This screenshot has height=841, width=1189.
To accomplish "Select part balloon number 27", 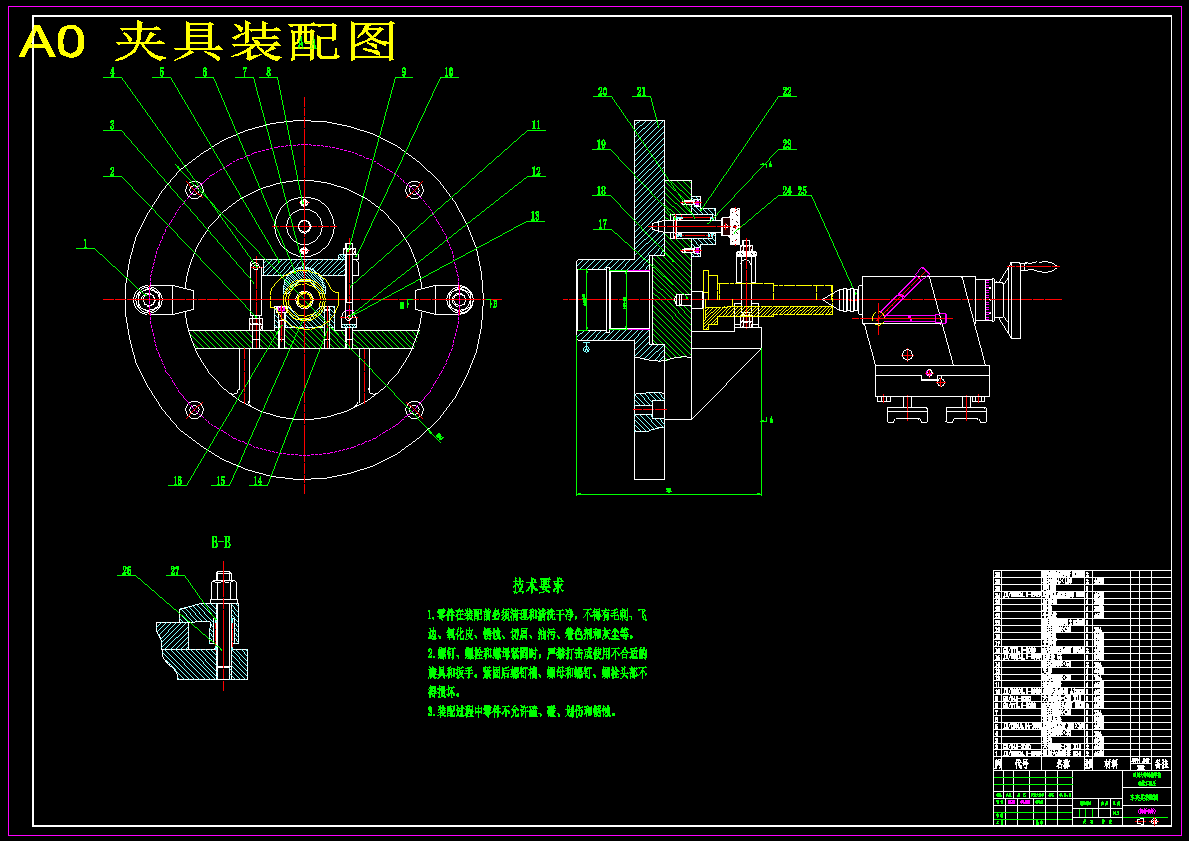I will tap(175, 571).
